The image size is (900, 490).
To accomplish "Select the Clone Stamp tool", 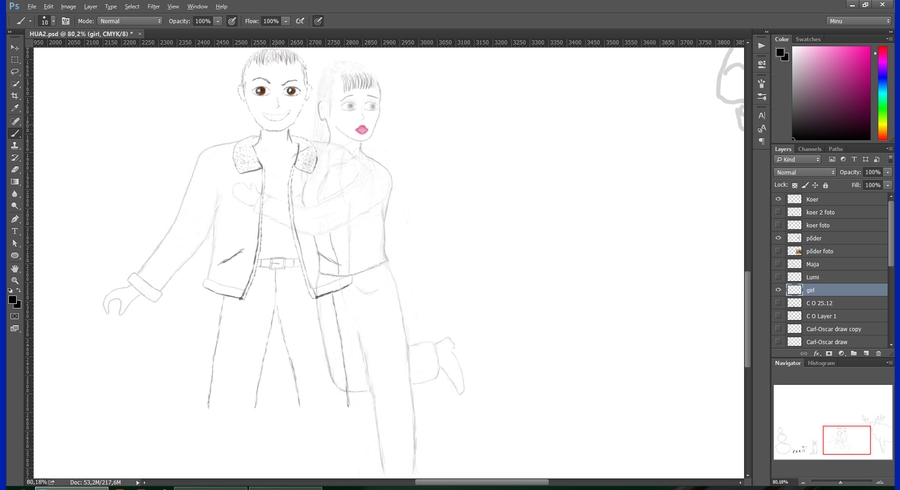I will [15, 146].
